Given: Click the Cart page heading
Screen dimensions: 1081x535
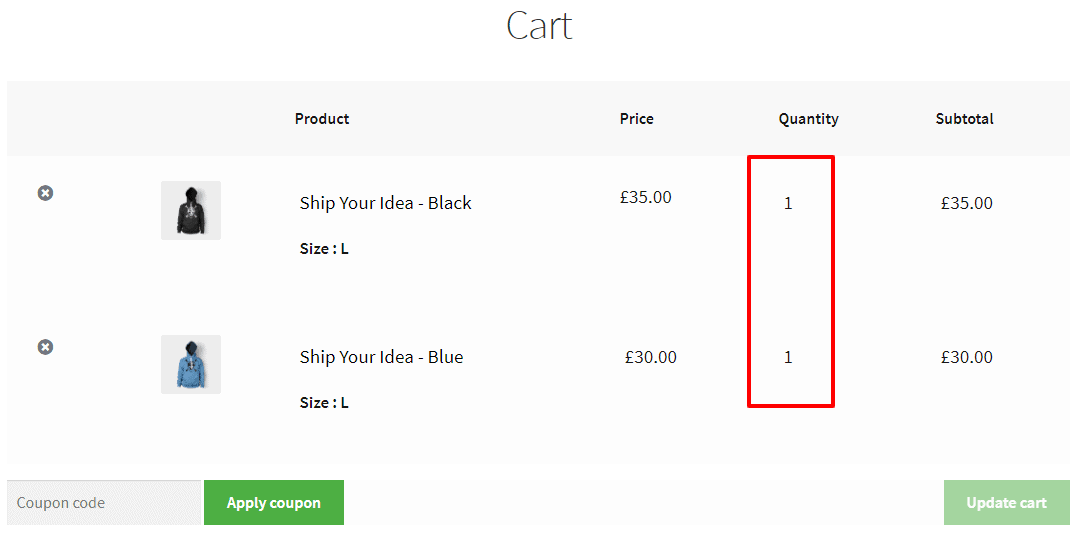Looking at the screenshot, I should point(539,25).
